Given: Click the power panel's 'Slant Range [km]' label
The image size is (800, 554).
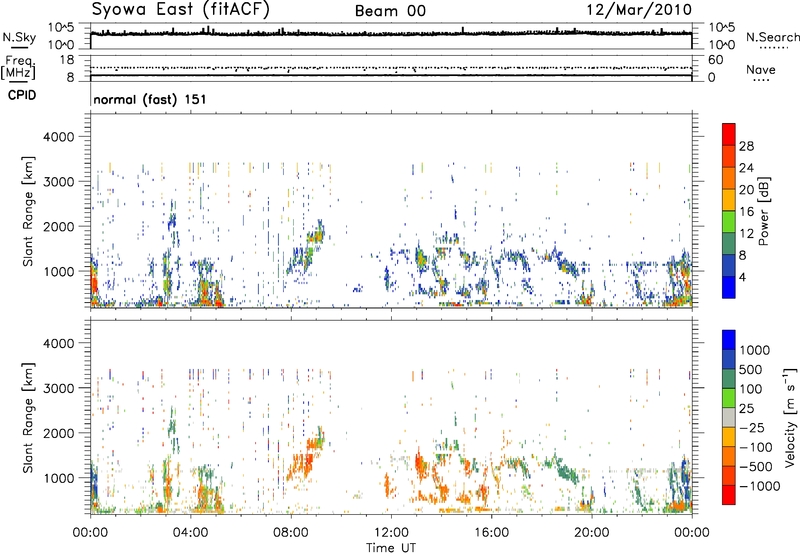Looking at the screenshot, I should click(27, 211).
